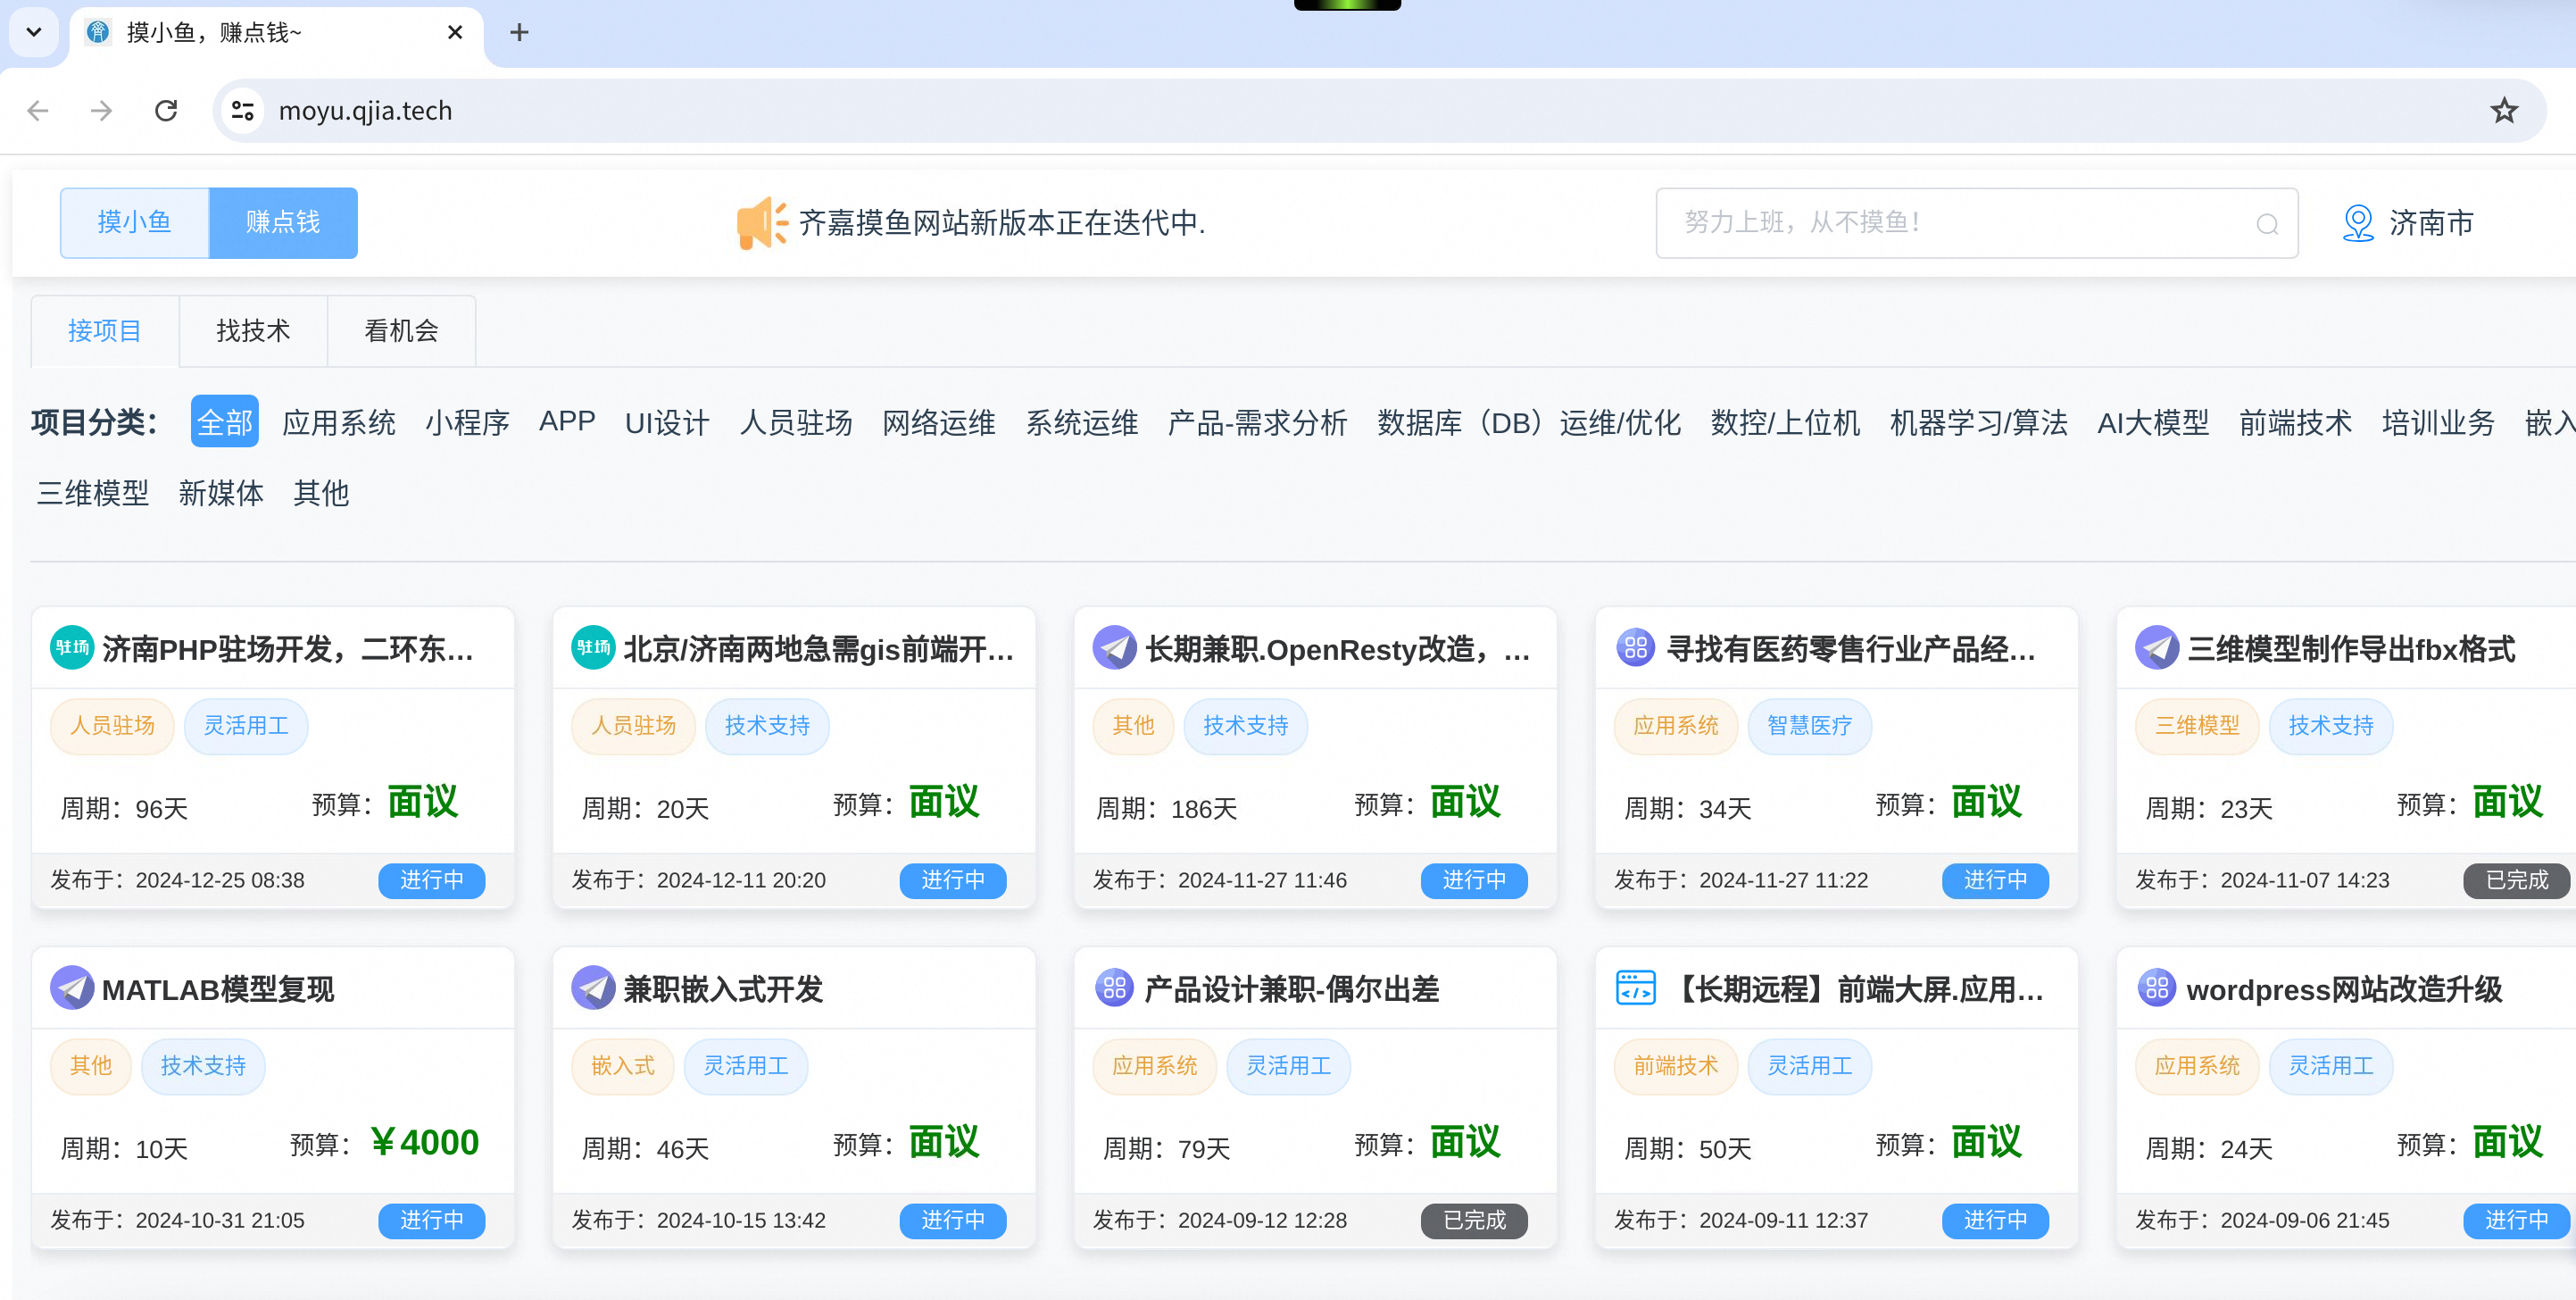
Task: Open the site info icon in the address bar
Action: click(242, 110)
